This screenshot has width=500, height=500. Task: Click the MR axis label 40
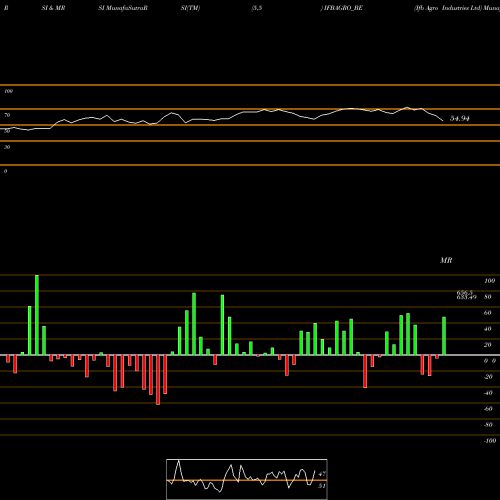click(488, 329)
